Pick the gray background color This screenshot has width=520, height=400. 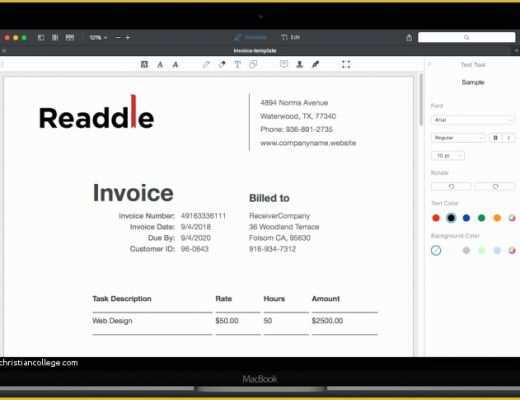(x=466, y=250)
